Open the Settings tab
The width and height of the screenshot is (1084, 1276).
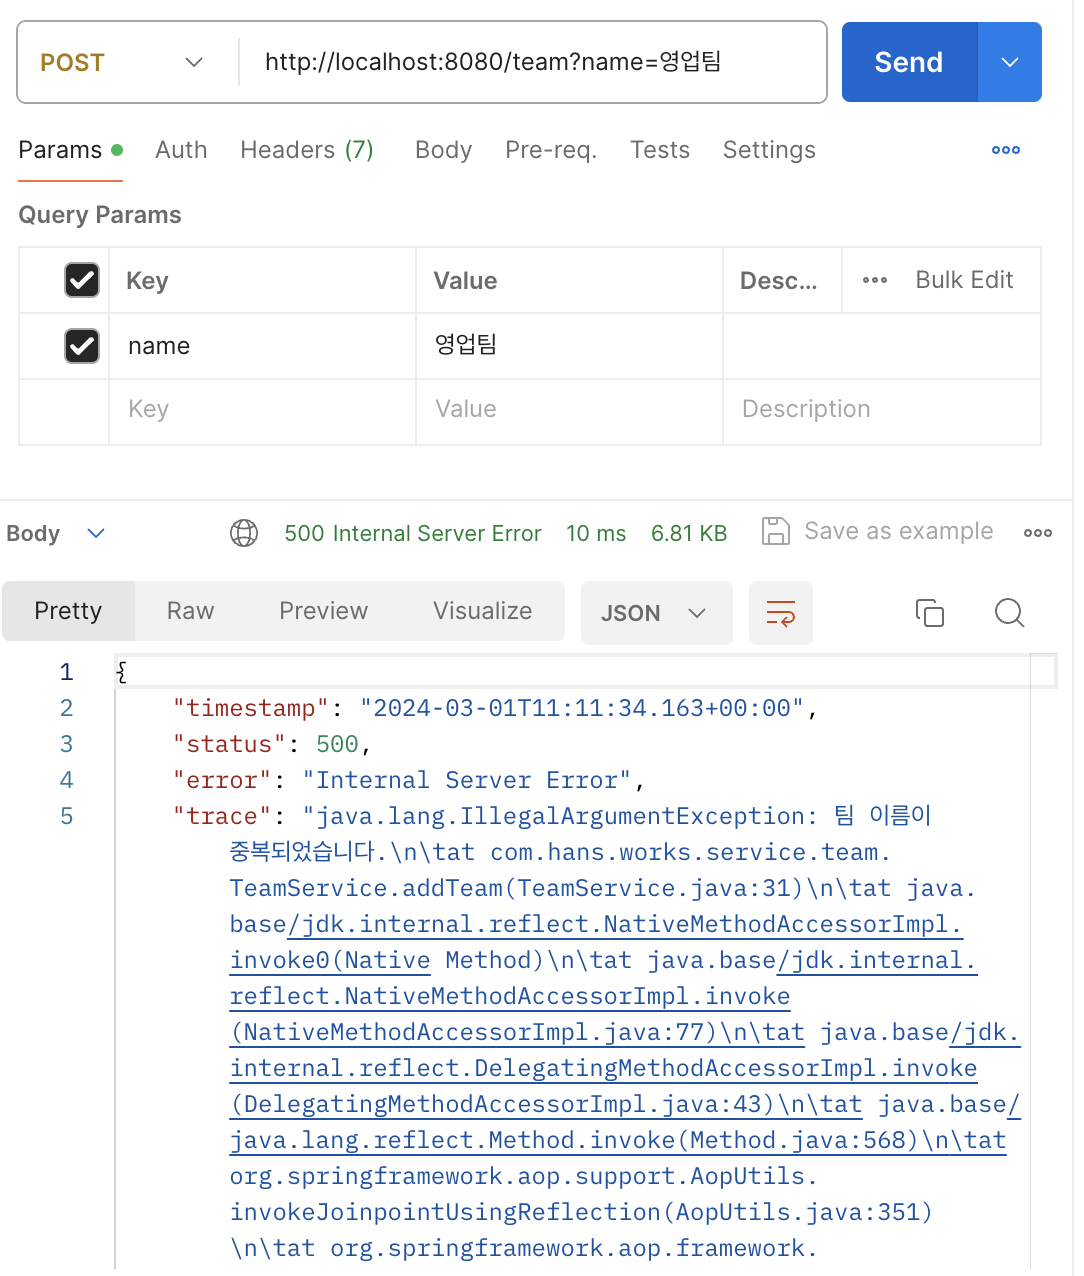point(769,150)
